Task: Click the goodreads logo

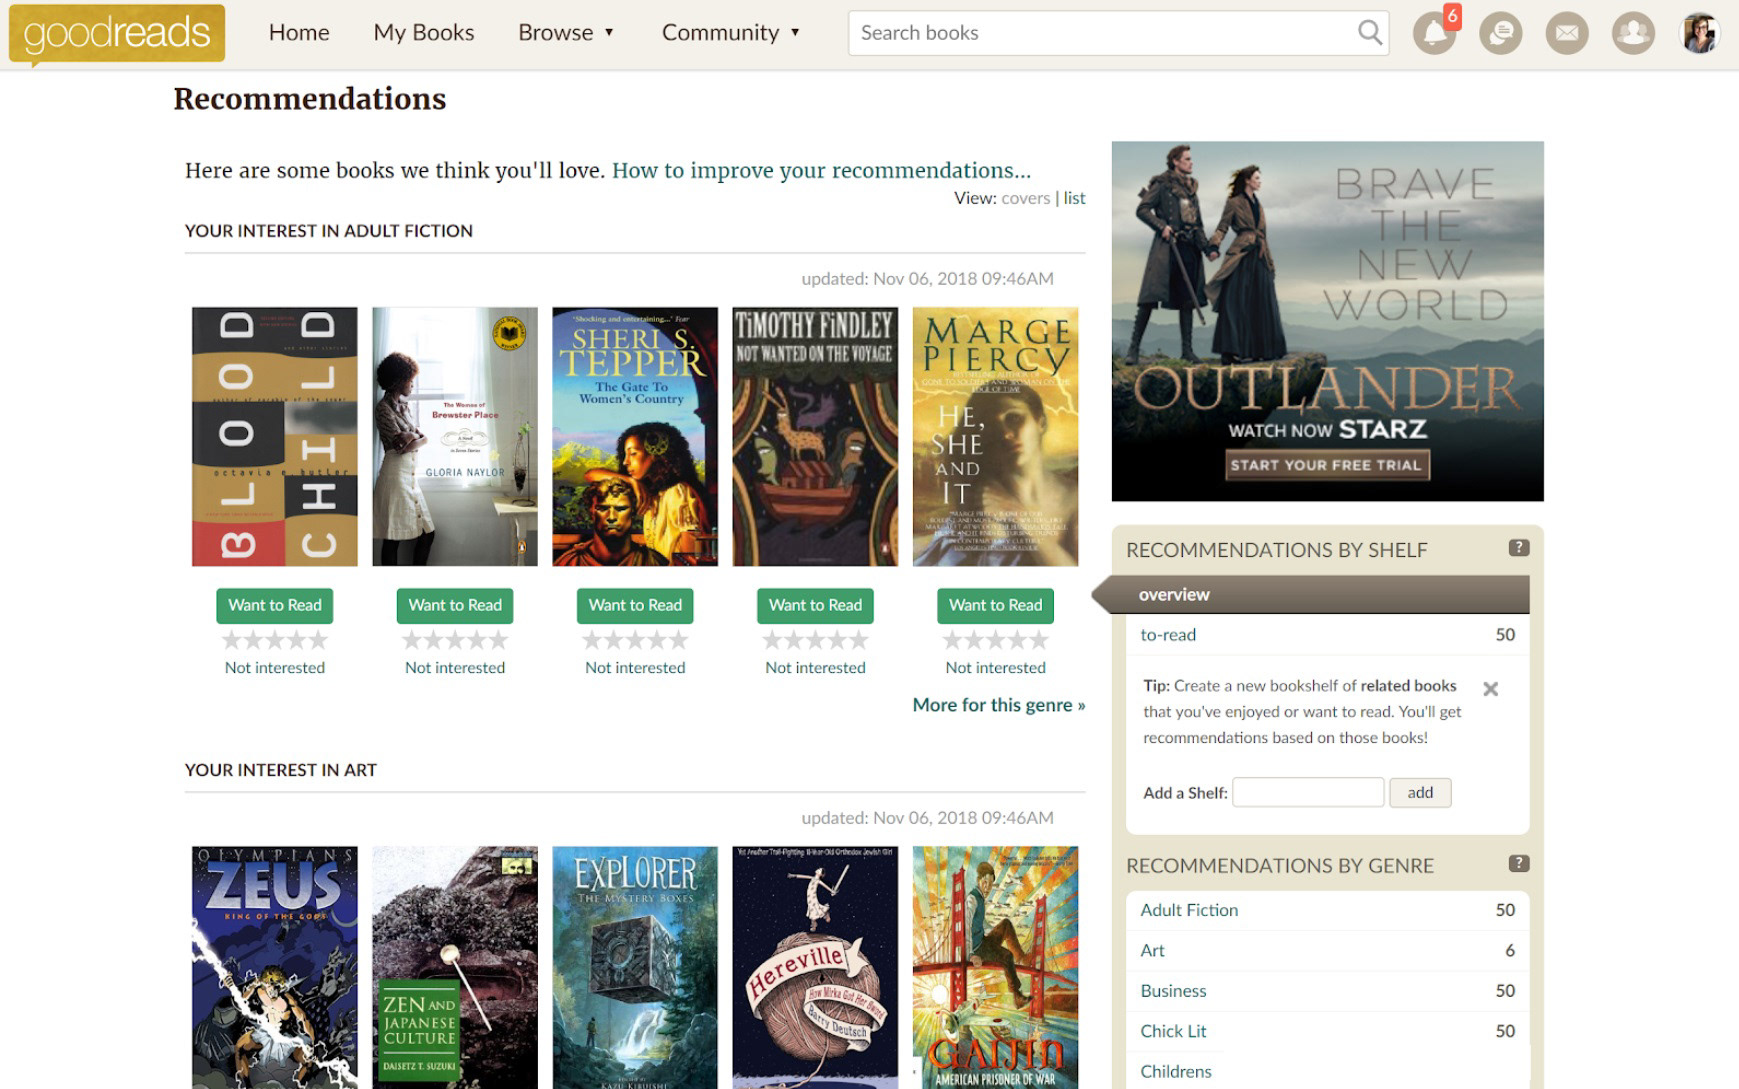Action: [117, 34]
